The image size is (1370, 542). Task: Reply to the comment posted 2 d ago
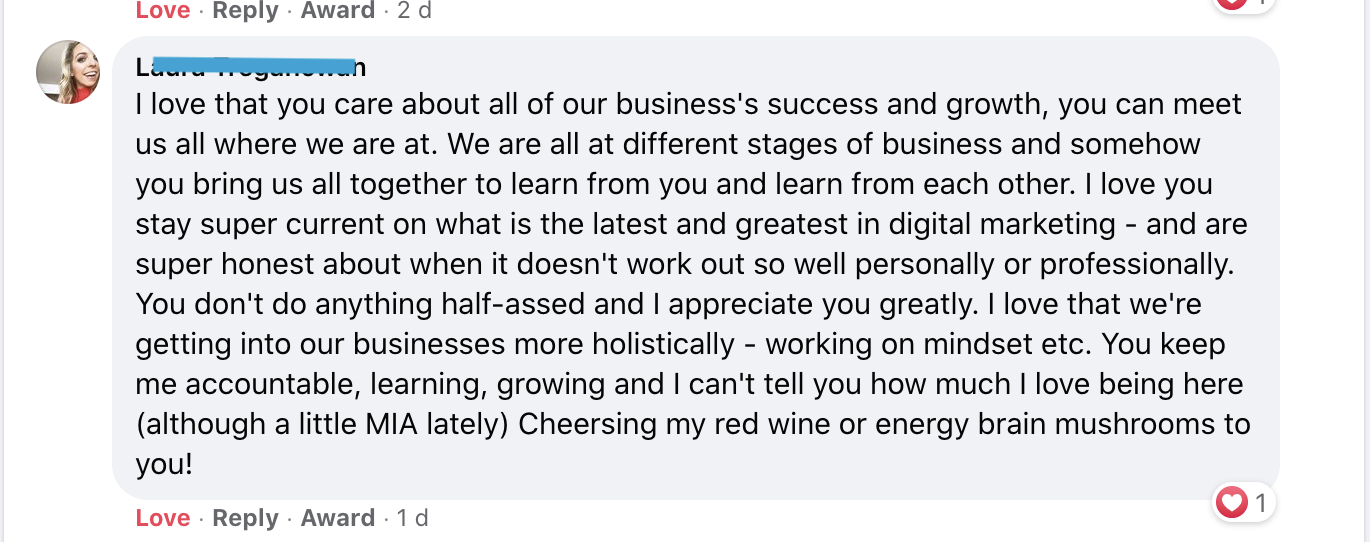point(245,11)
